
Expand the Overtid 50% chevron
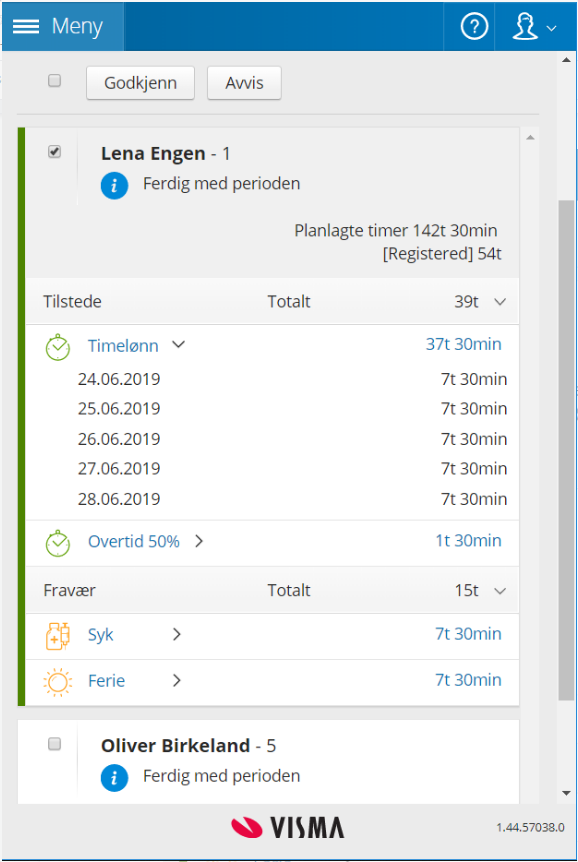tap(199, 541)
